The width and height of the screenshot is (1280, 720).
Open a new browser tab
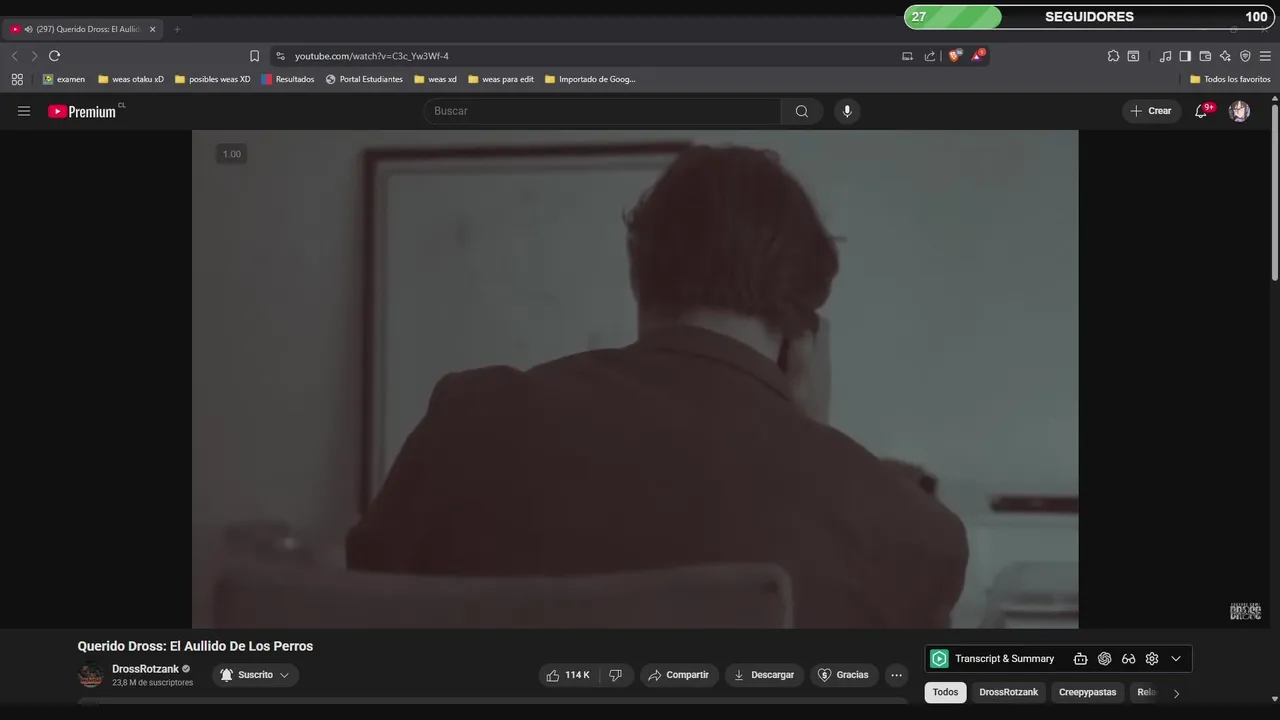pyautogui.click(x=177, y=29)
